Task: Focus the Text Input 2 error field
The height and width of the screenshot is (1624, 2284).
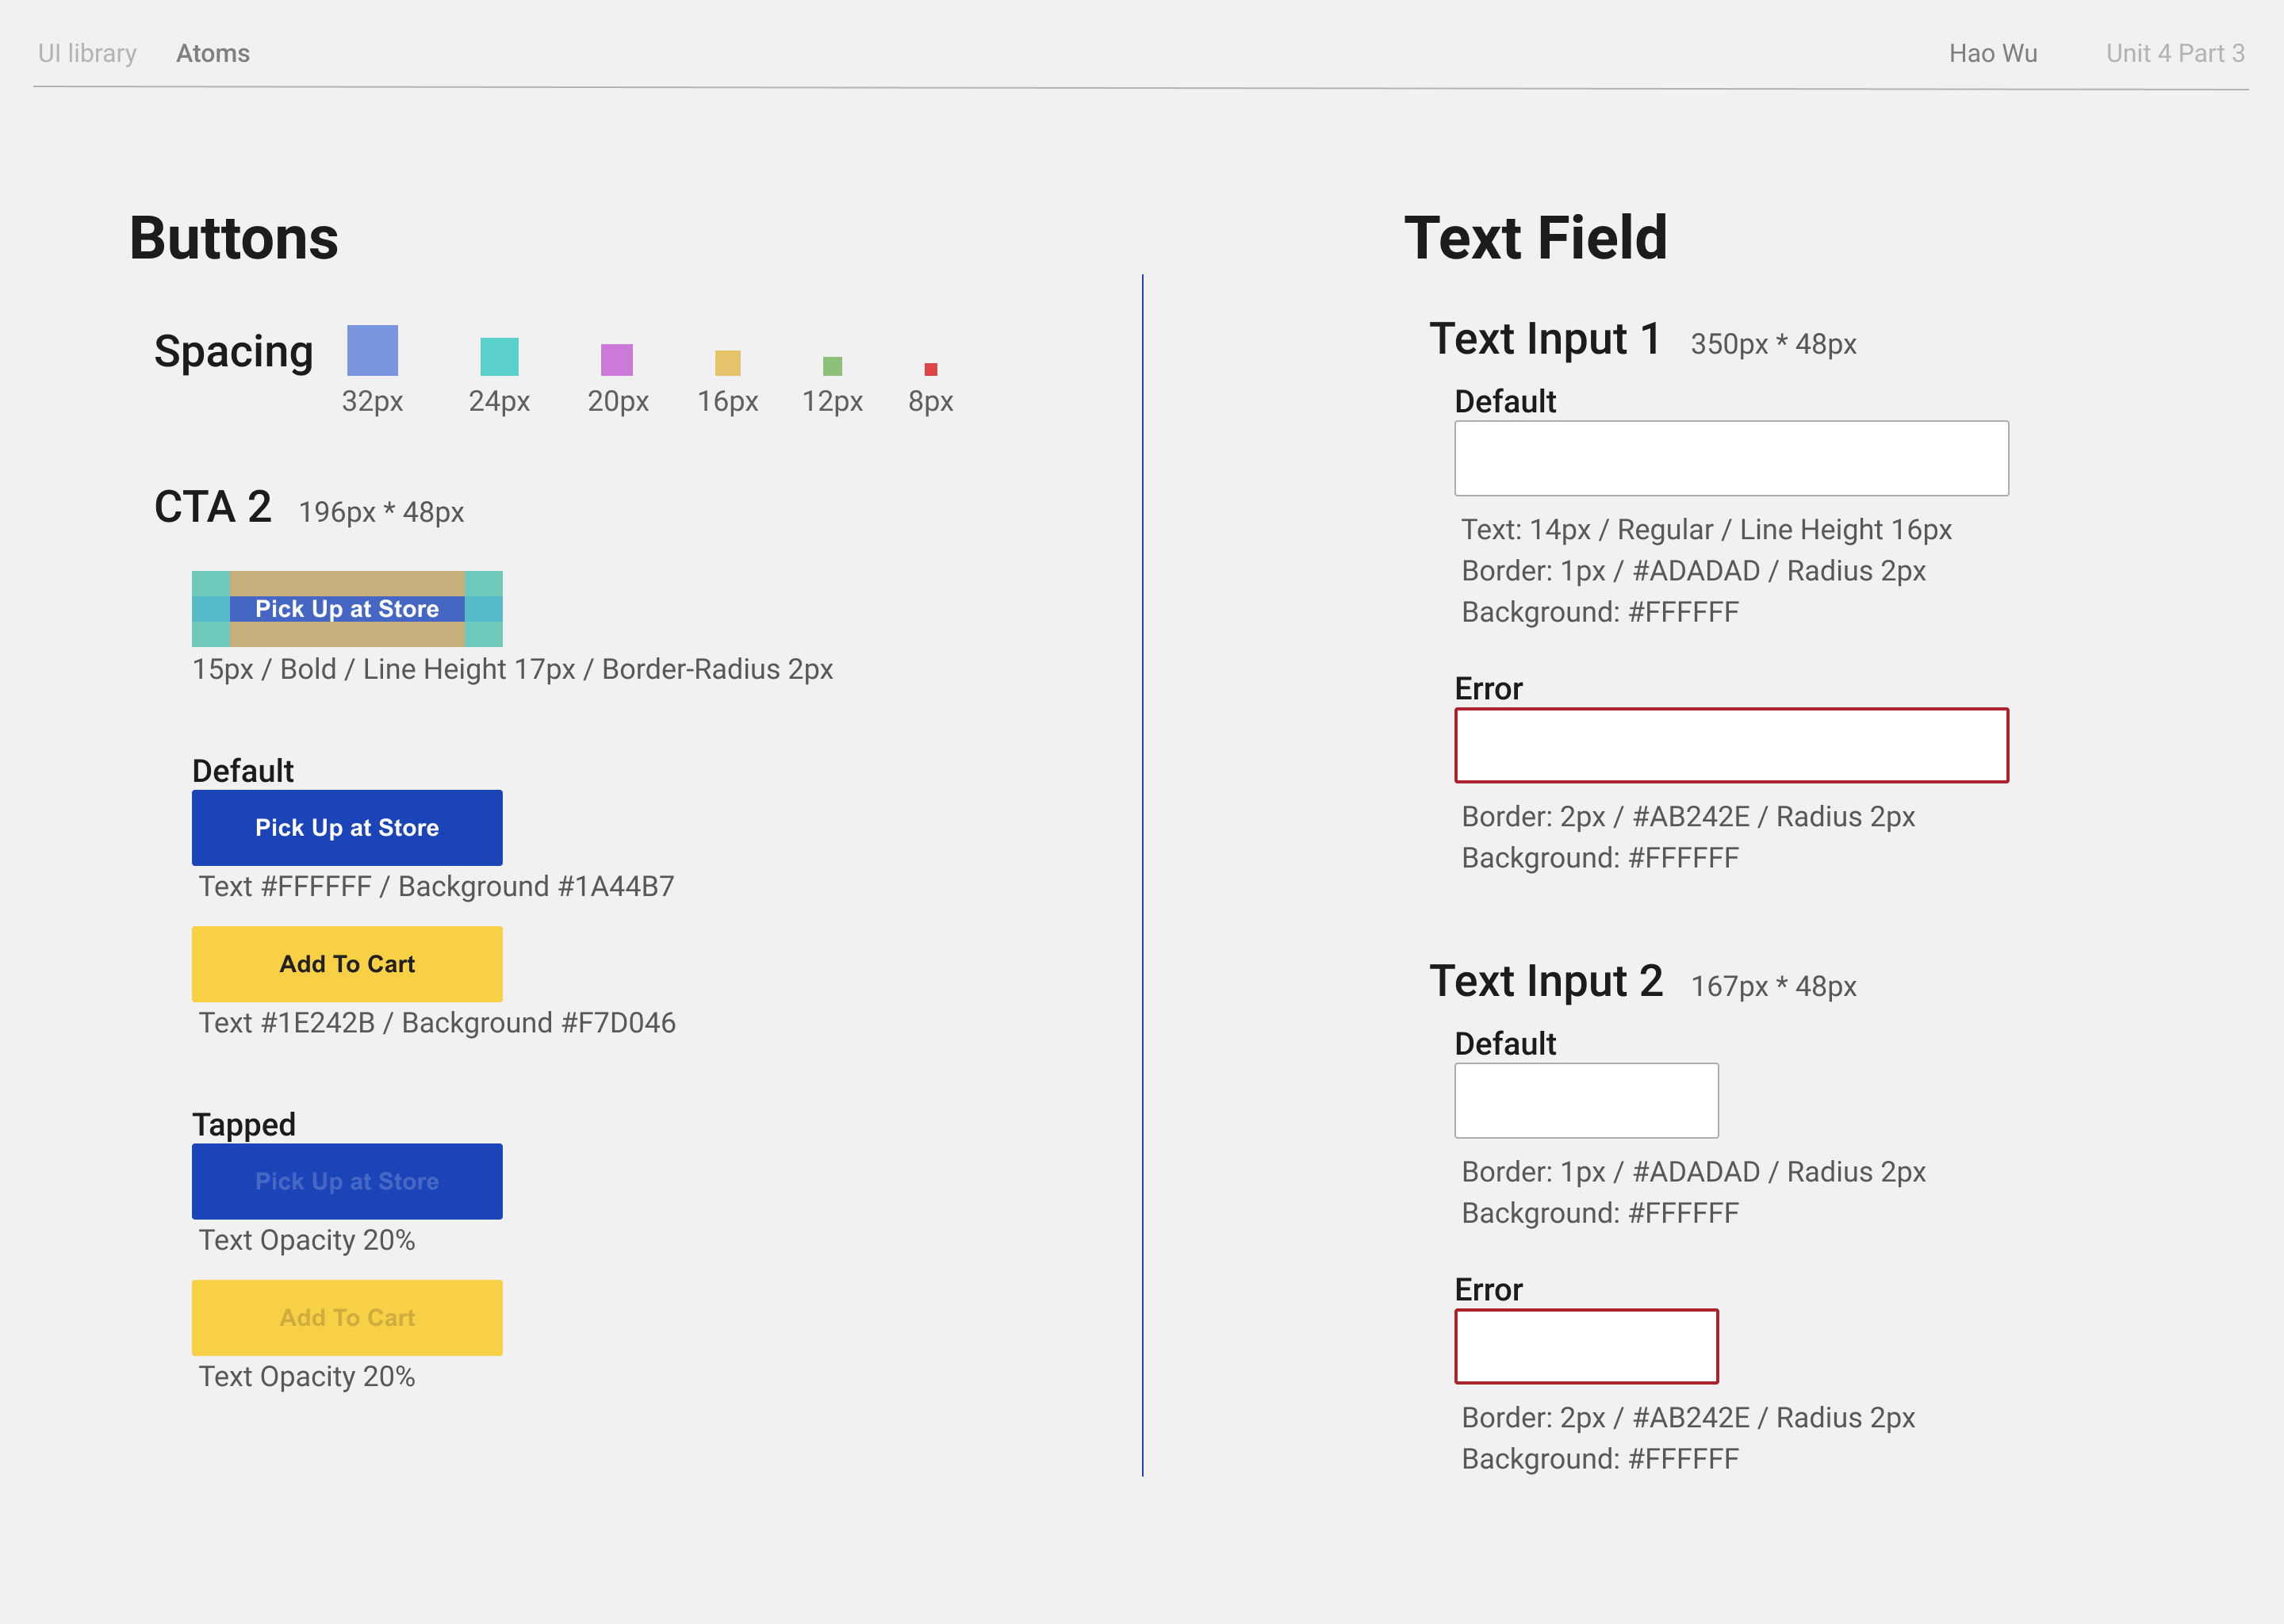Action: [x=1586, y=1346]
